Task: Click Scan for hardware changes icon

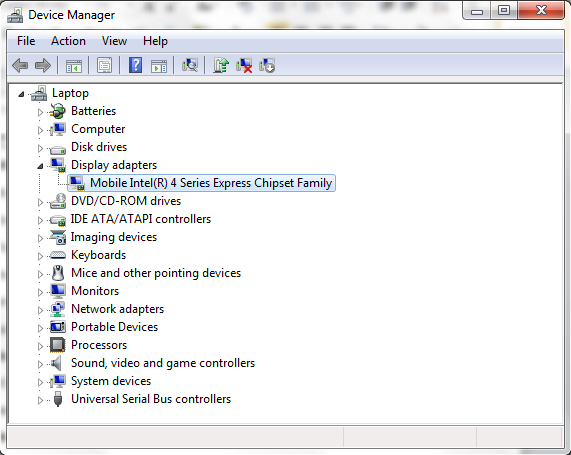Action: pyautogui.click(x=190, y=66)
